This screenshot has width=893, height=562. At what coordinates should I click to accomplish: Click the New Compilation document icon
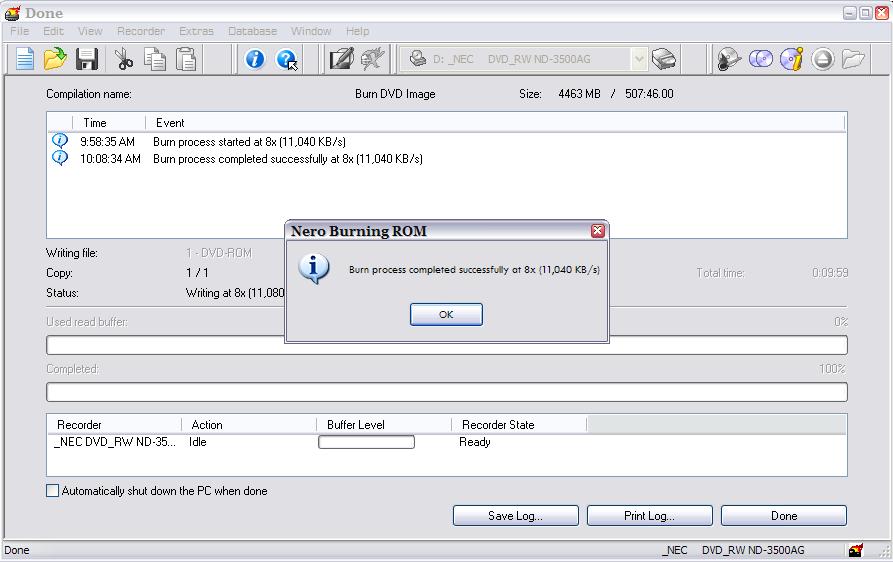tap(25, 59)
